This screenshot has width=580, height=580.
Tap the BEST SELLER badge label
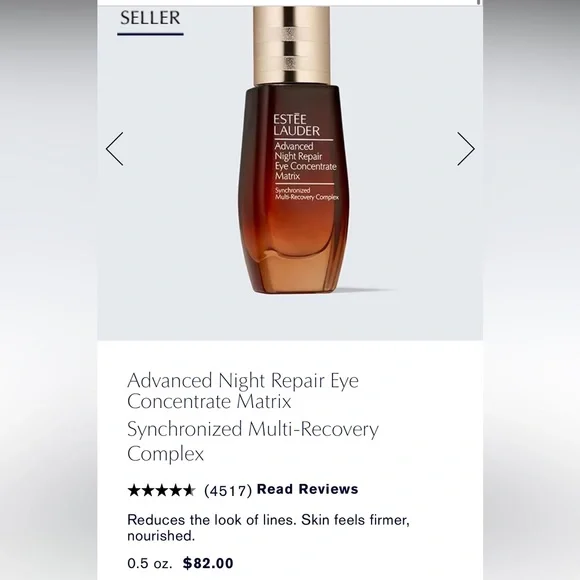coord(150,18)
